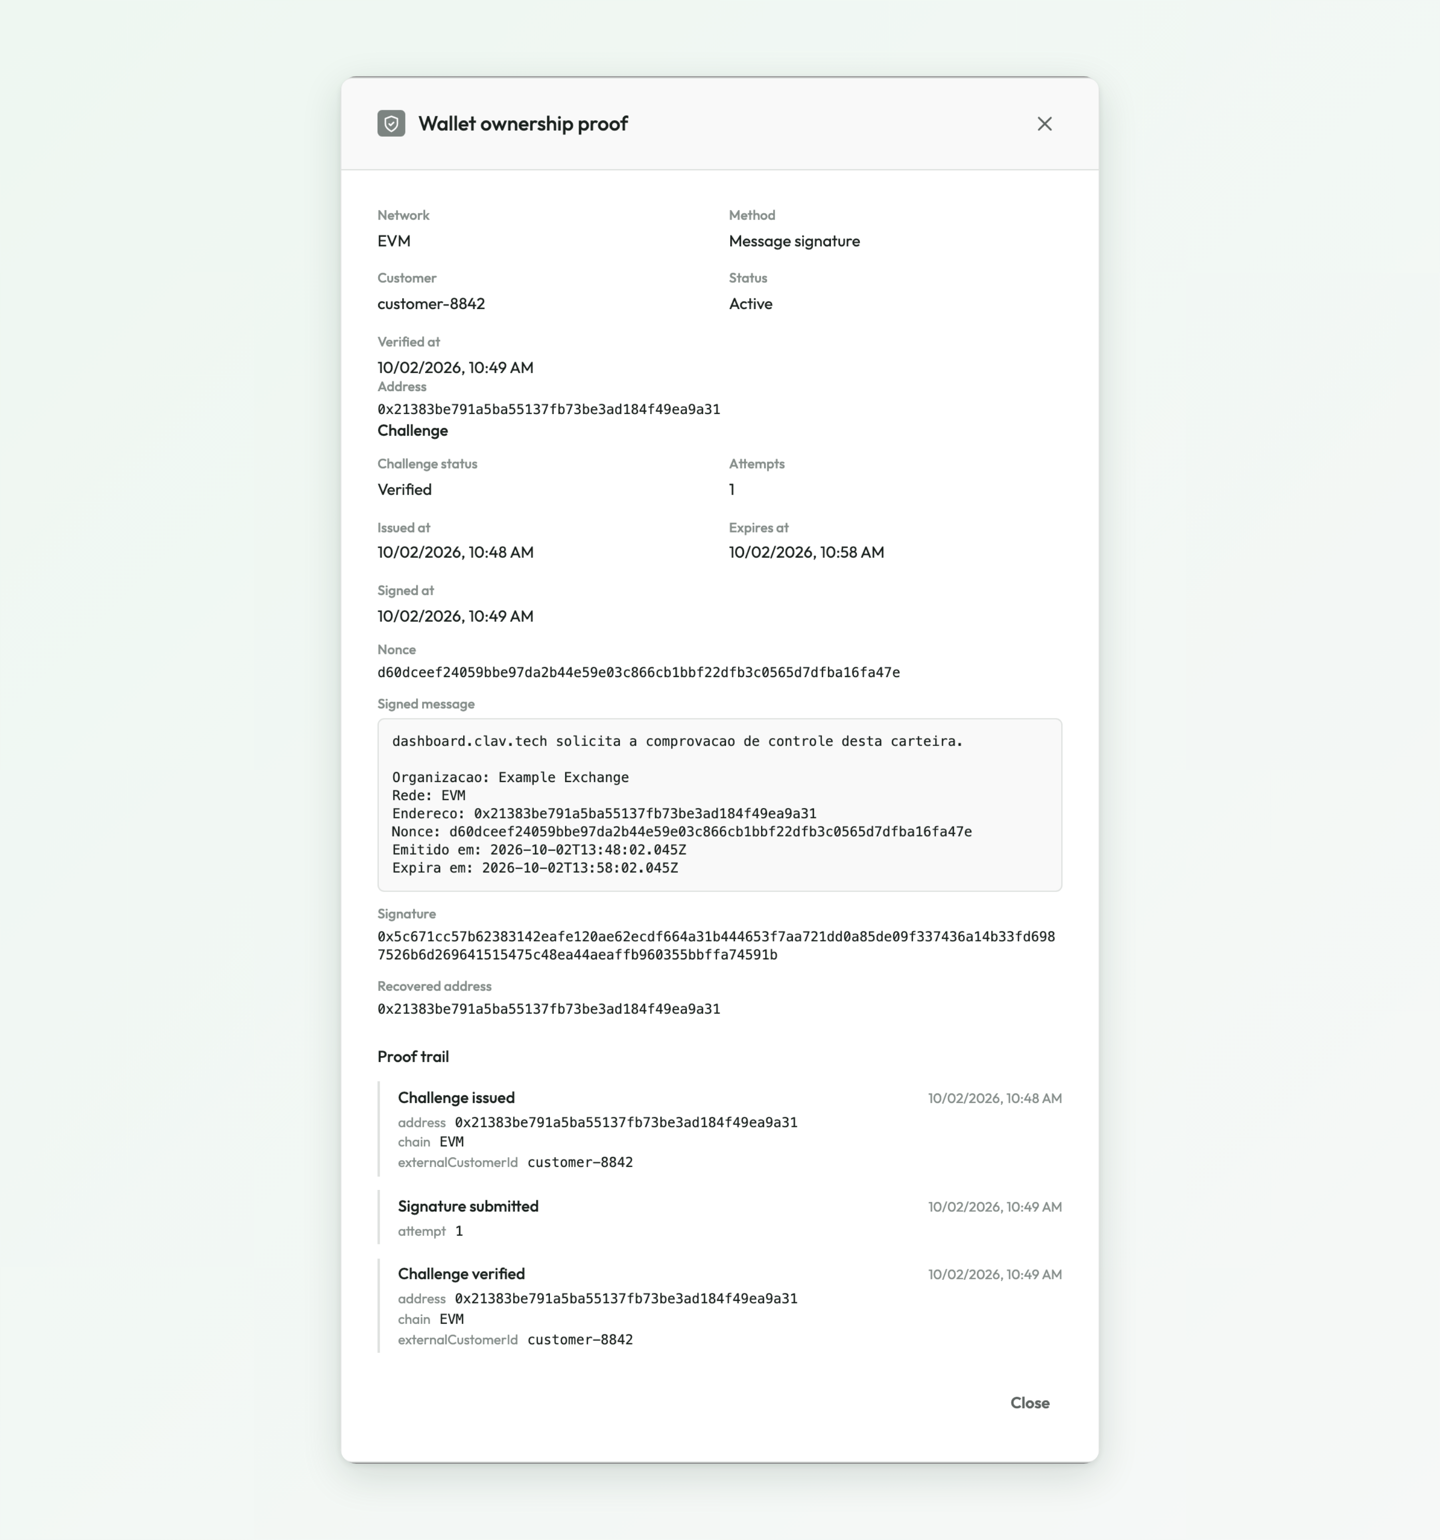Click the Challenge status value 'Verified'
The height and width of the screenshot is (1540, 1440).
coord(405,489)
